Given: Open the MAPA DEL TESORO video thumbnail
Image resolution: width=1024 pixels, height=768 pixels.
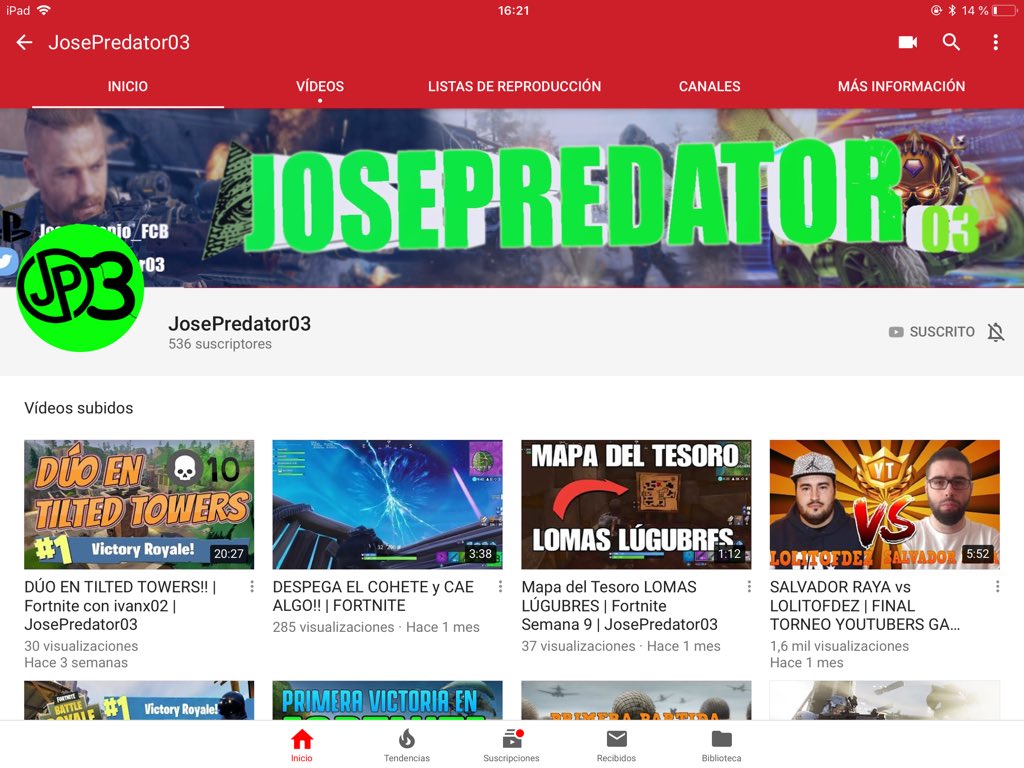Looking at the screenshot, I should pos(636,504).
